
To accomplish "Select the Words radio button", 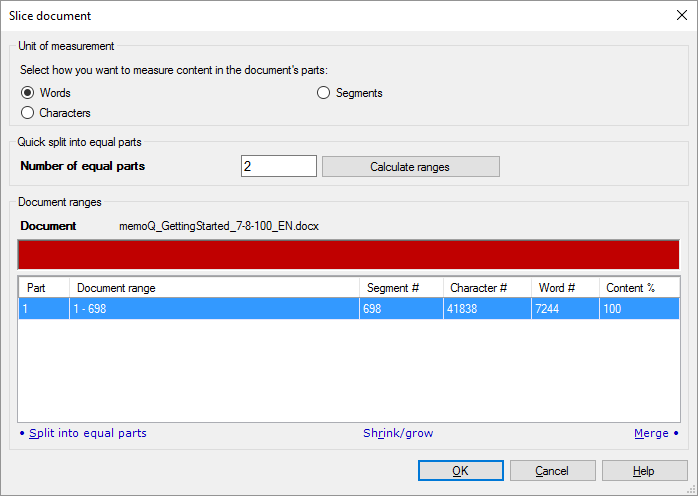I will (x=28, y=93).
